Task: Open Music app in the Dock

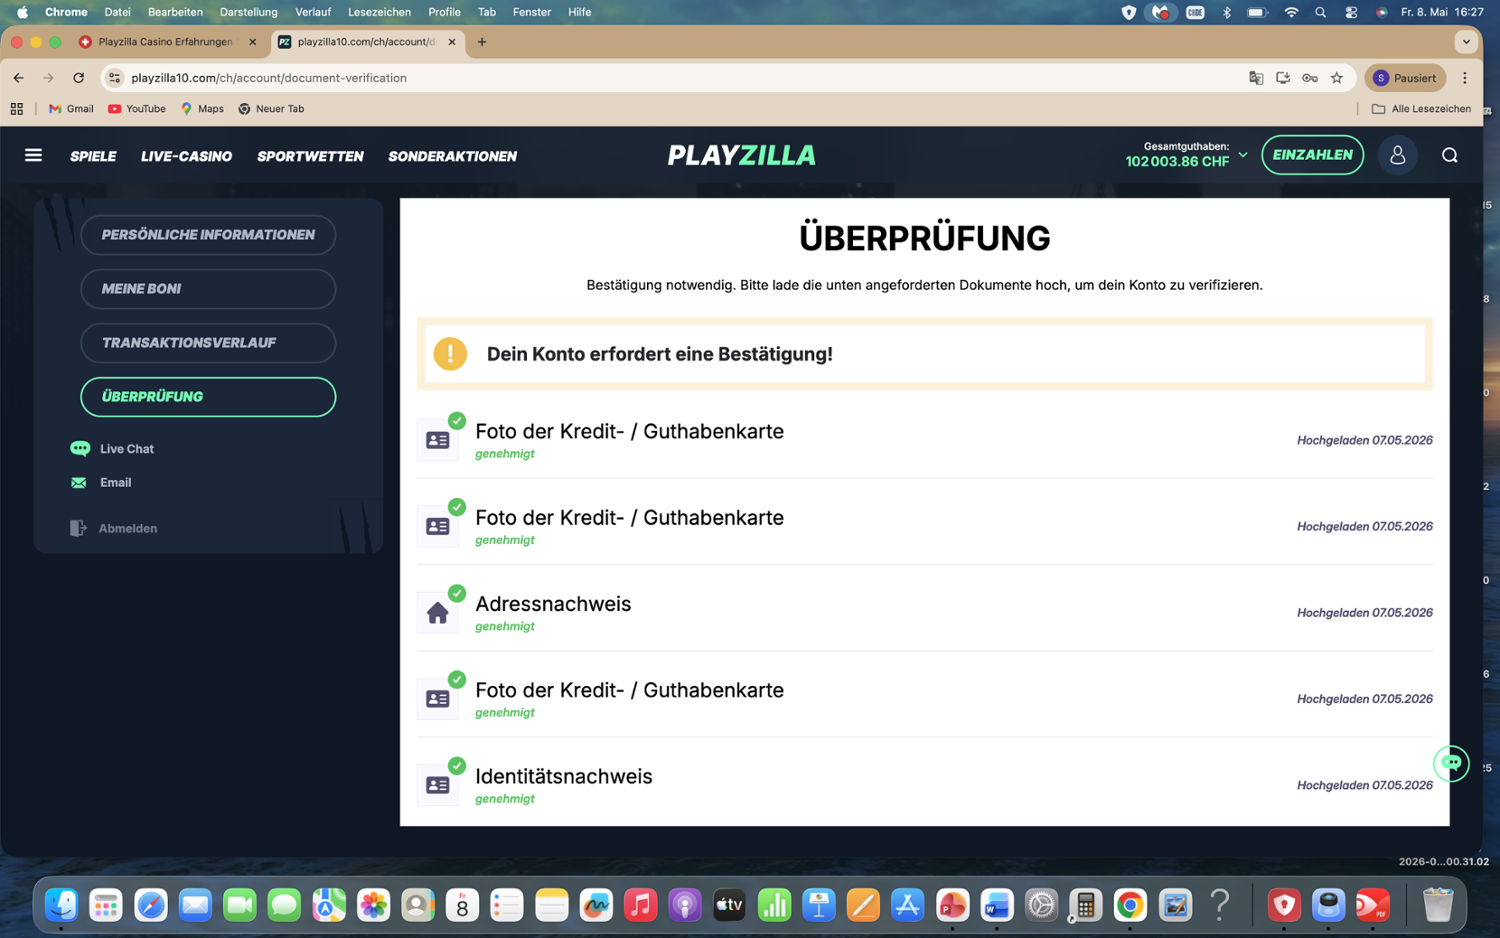Action: (640, 905)
